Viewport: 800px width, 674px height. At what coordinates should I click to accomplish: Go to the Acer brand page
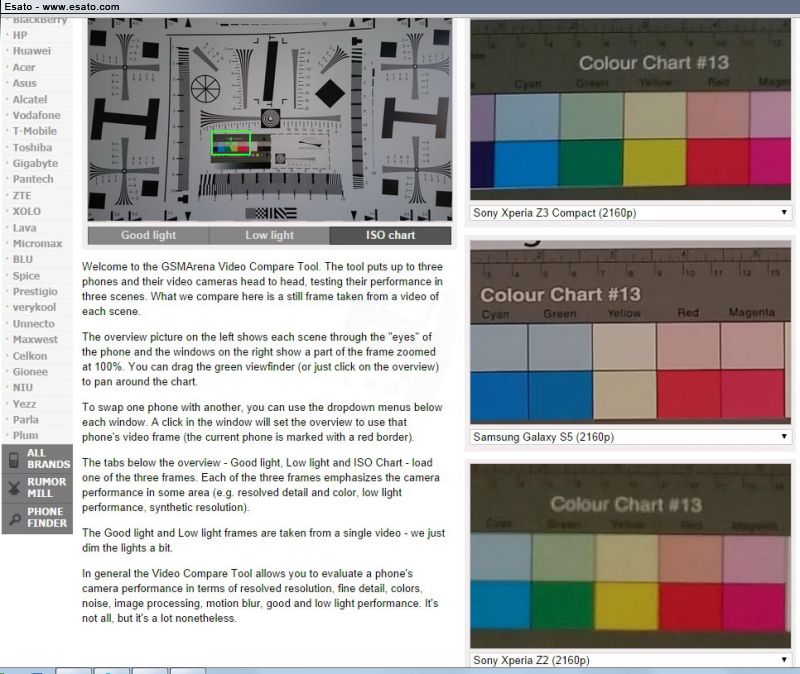pos(24,67)
